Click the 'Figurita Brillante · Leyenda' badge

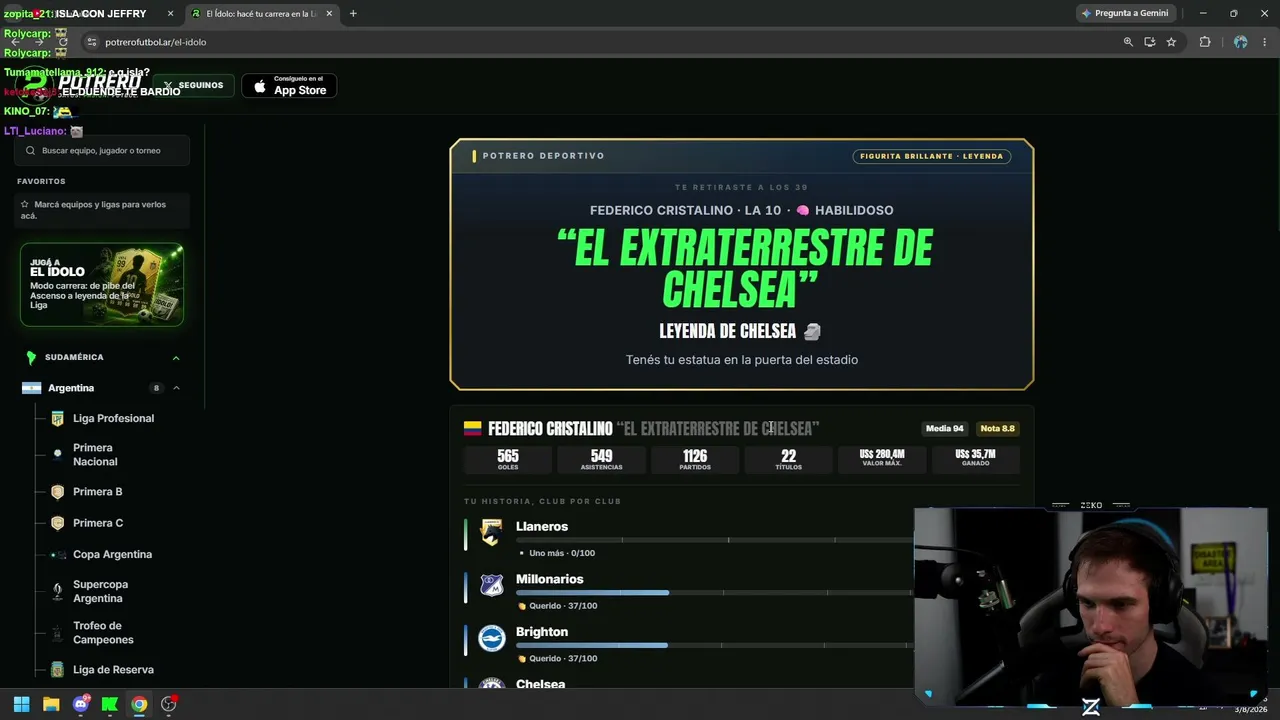point(932,156)
